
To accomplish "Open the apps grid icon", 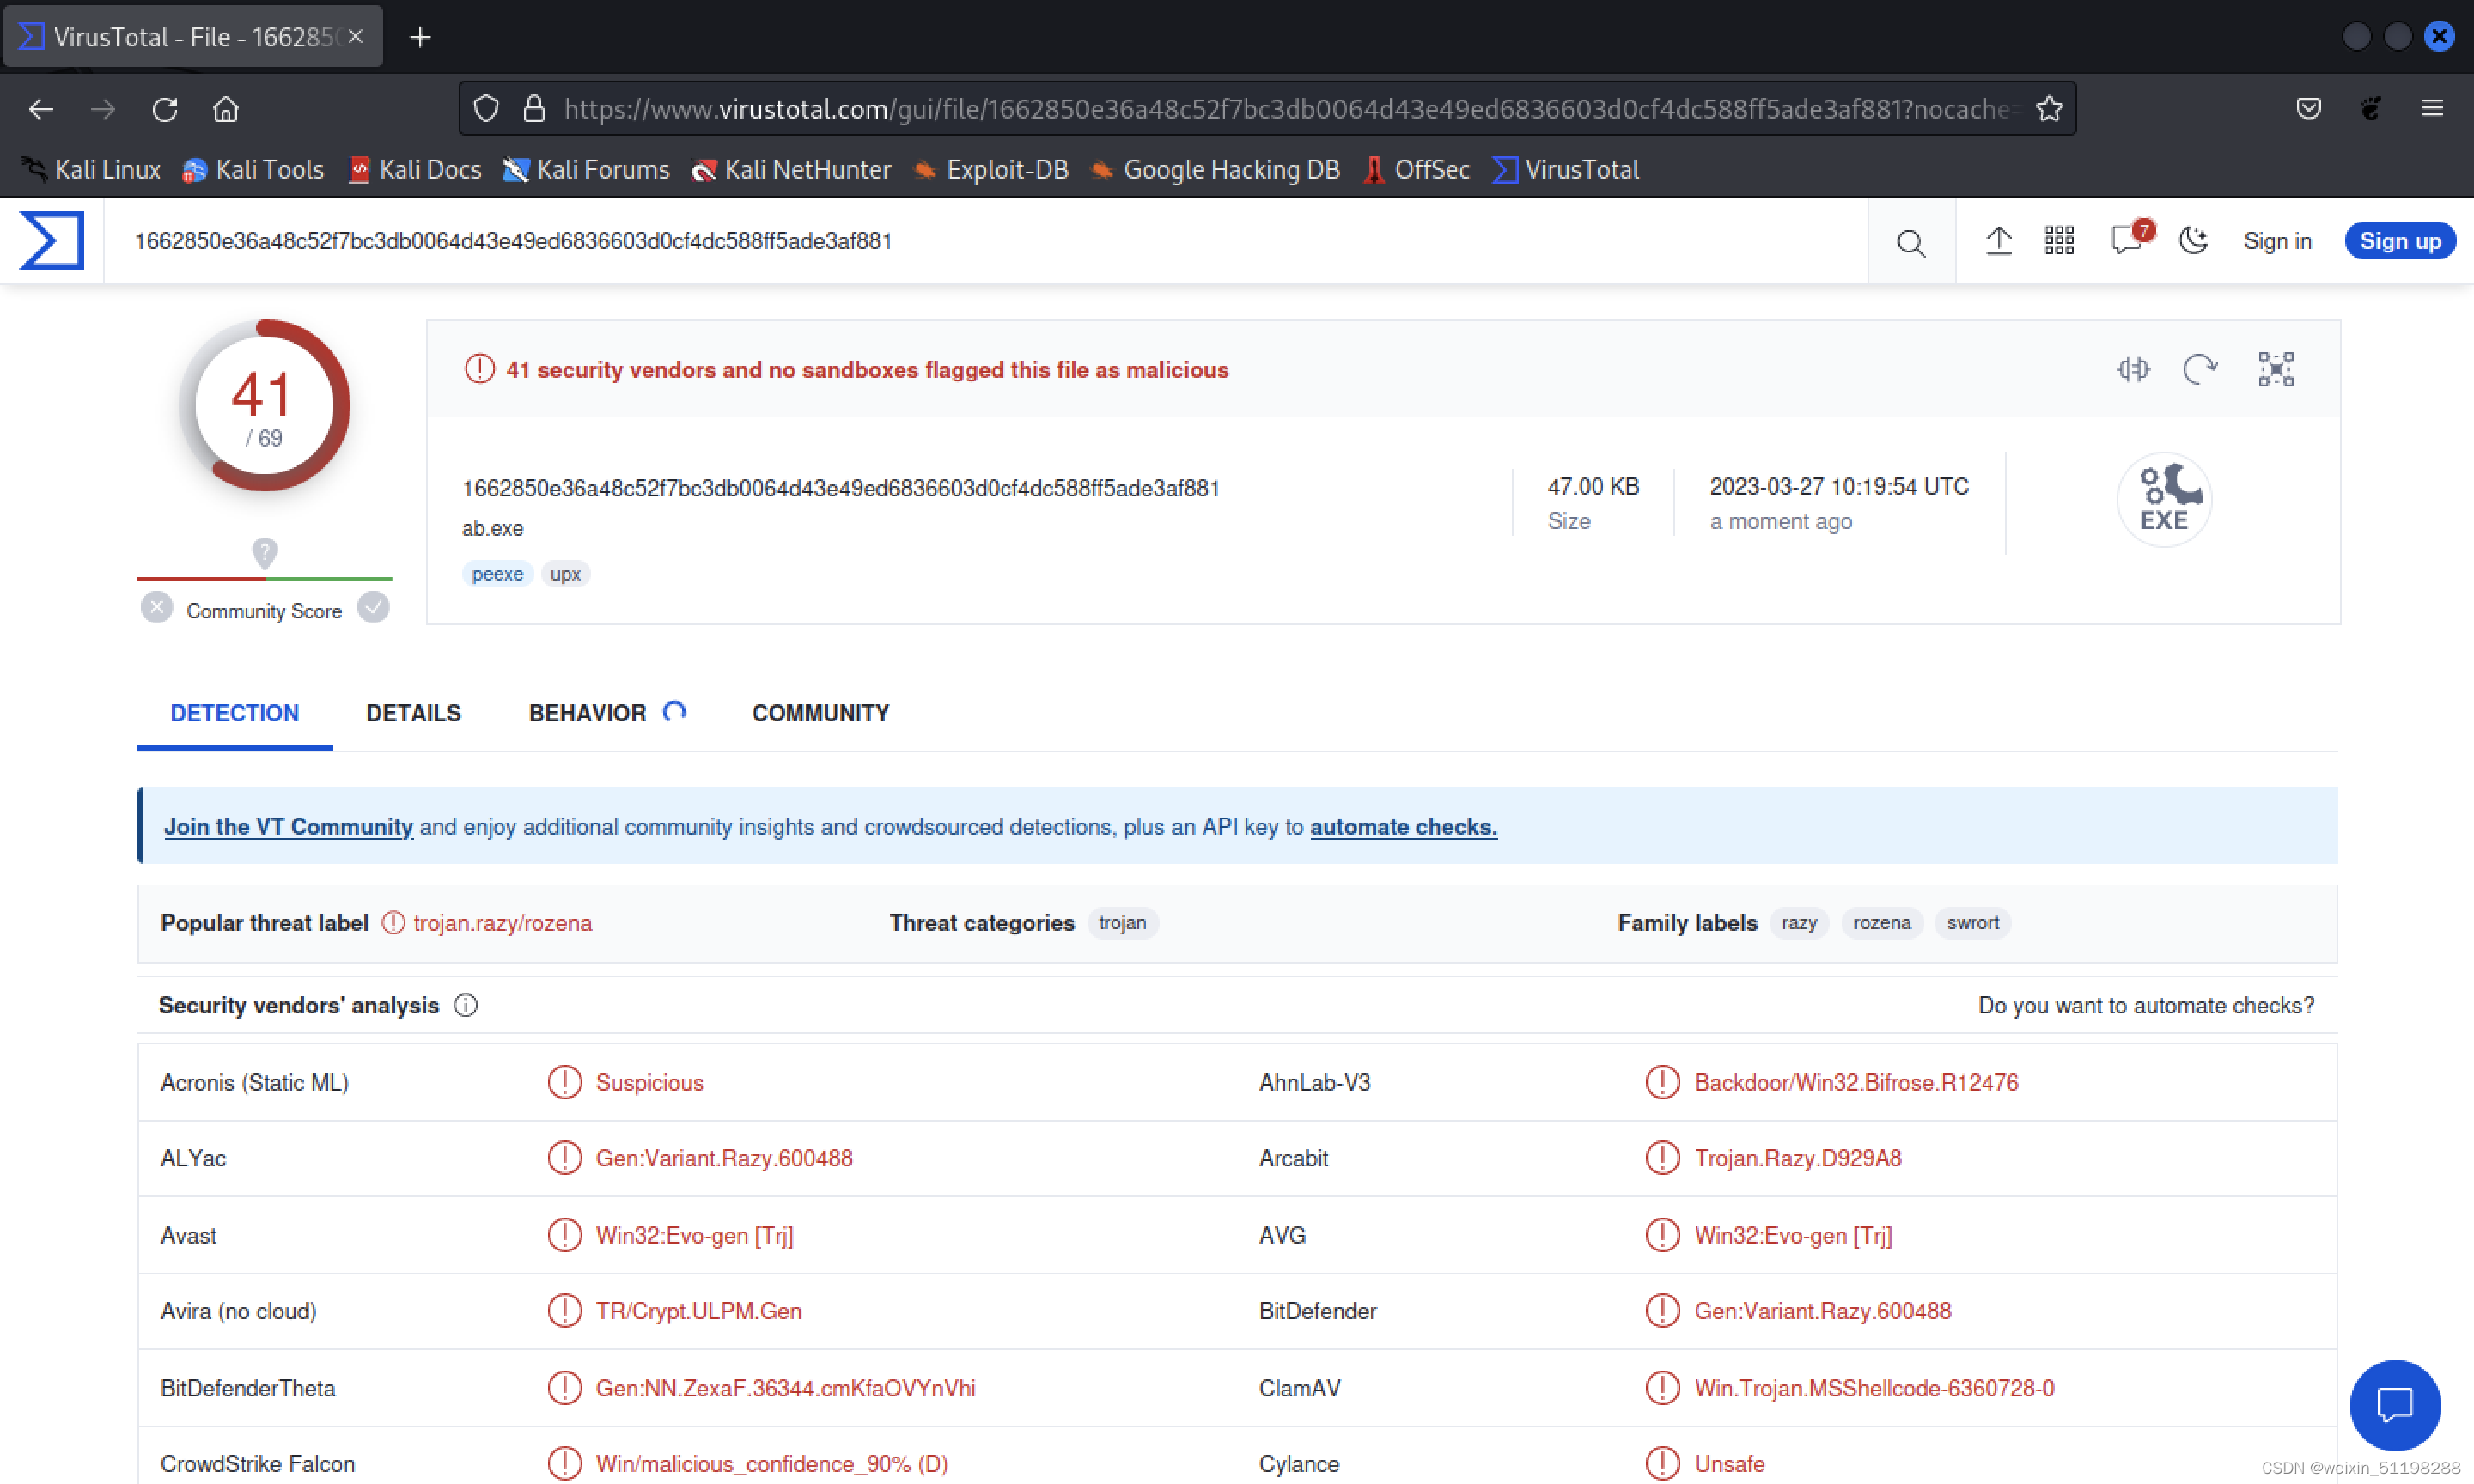I will tap(2059, 240).
